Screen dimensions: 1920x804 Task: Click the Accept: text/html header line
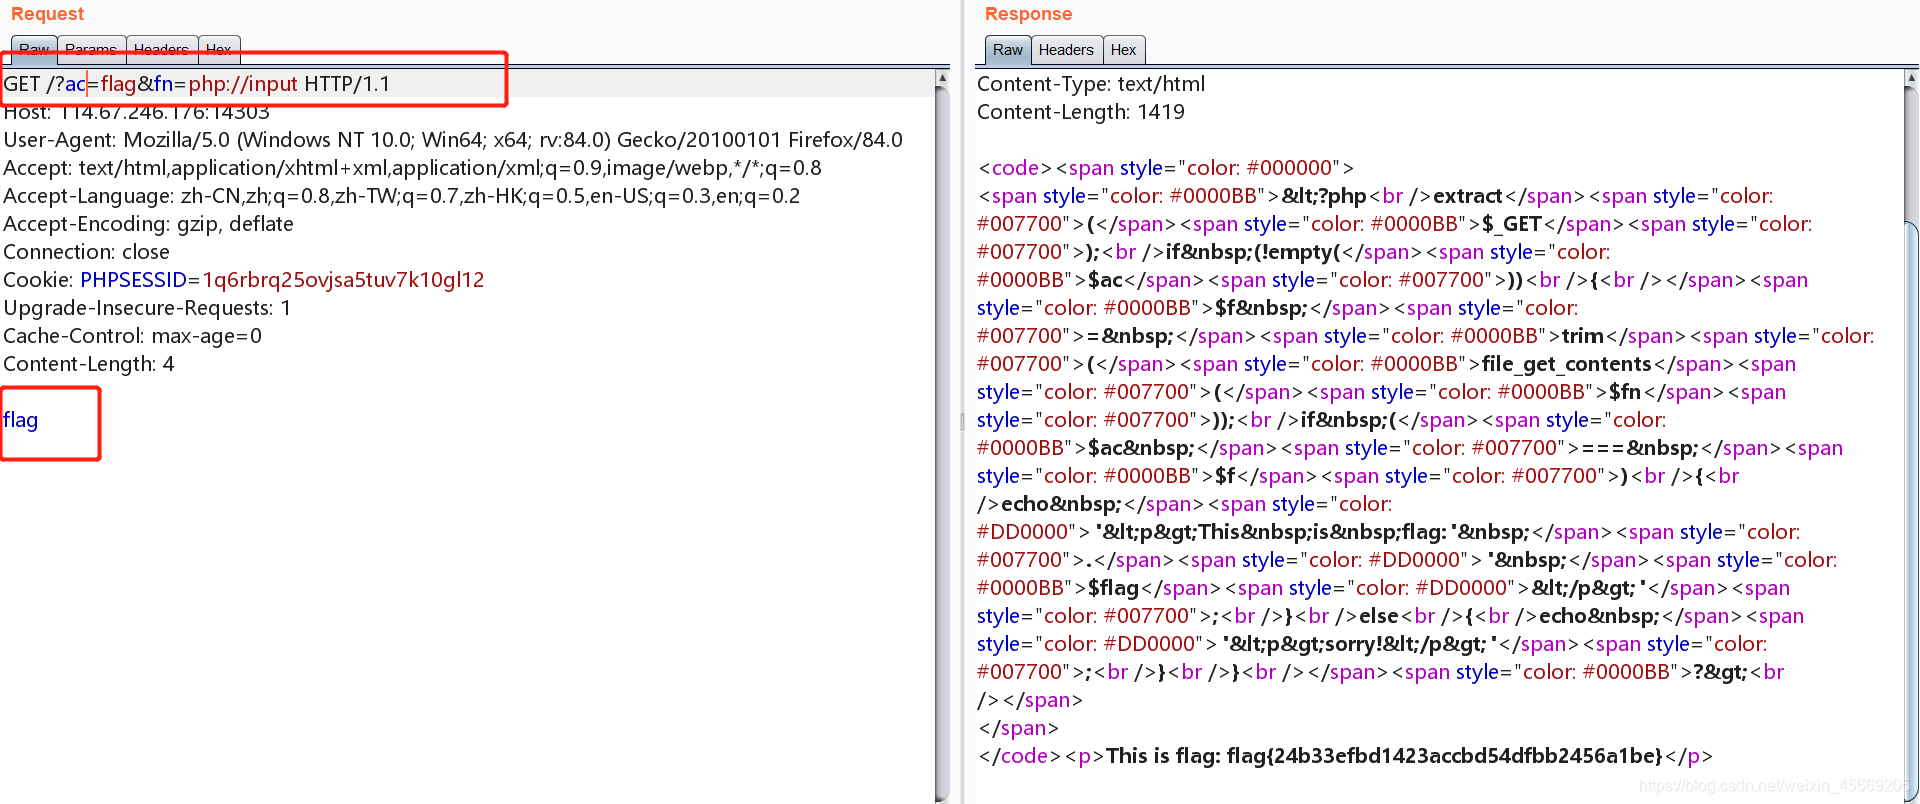tap(412, 168)
